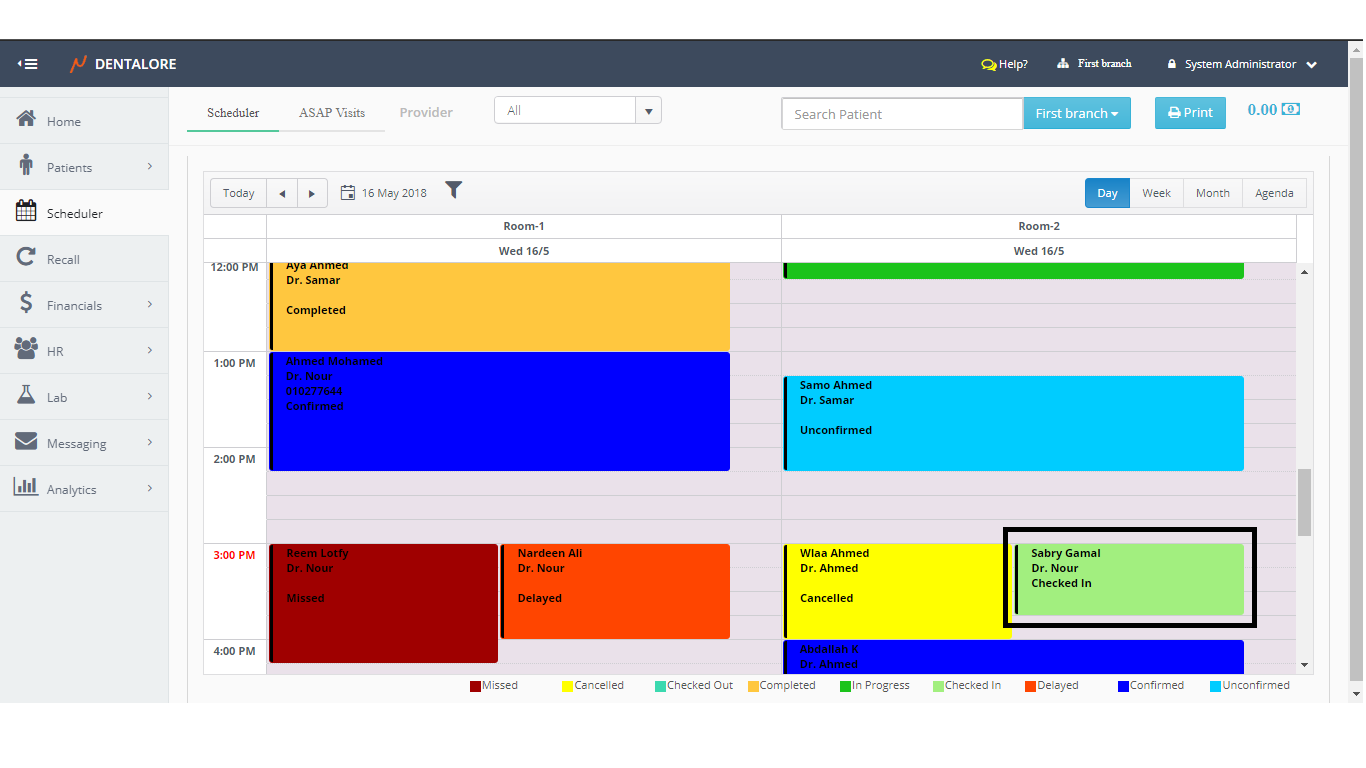
Task: Open Recall from the sidebar
Action: [63, 259]
